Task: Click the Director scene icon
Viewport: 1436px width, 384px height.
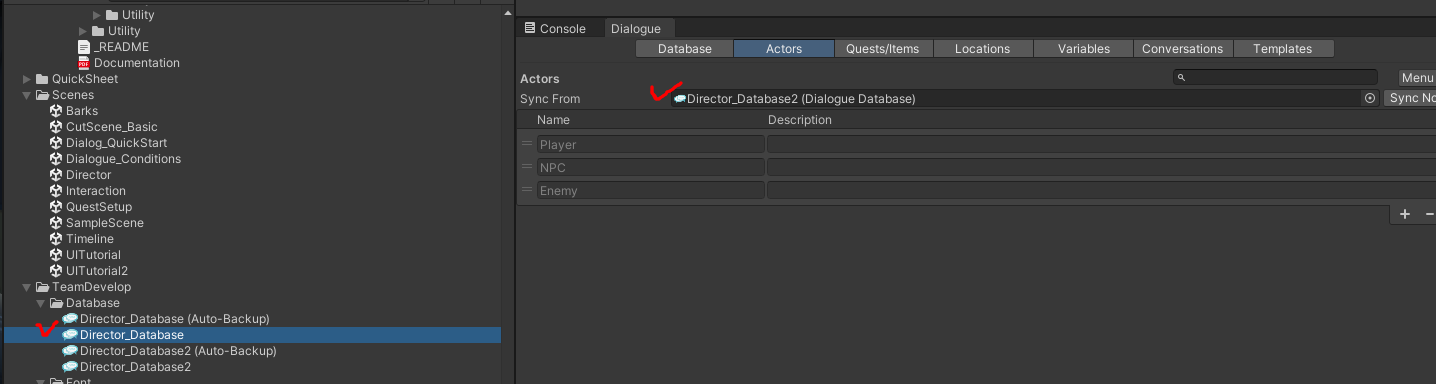Action: click(56, 175)
